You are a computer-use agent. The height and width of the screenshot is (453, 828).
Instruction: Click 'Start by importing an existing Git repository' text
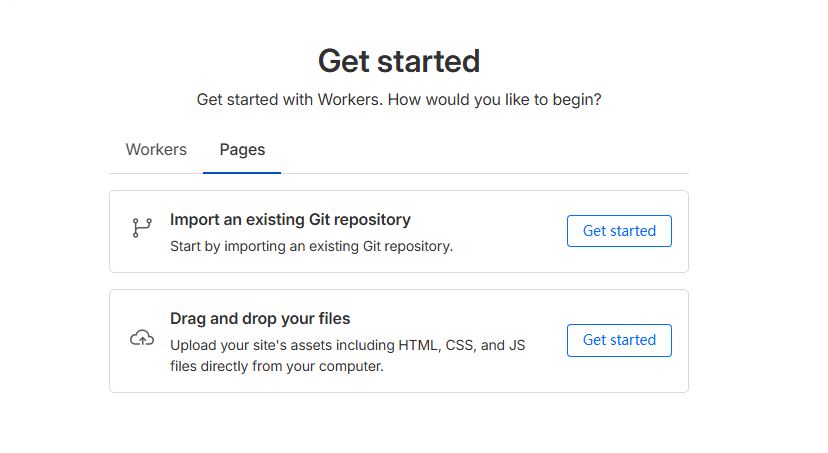(312, 247)
